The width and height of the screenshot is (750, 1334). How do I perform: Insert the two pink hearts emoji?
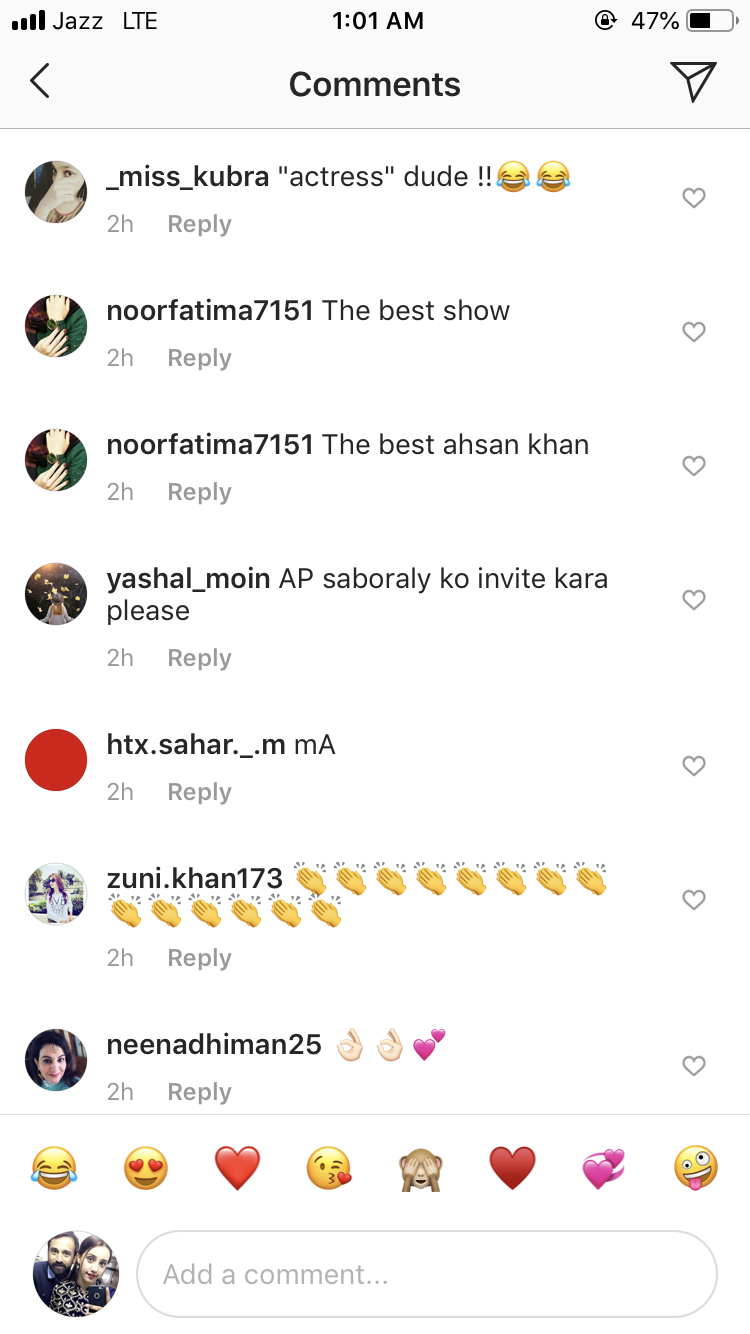point(604,1167)
